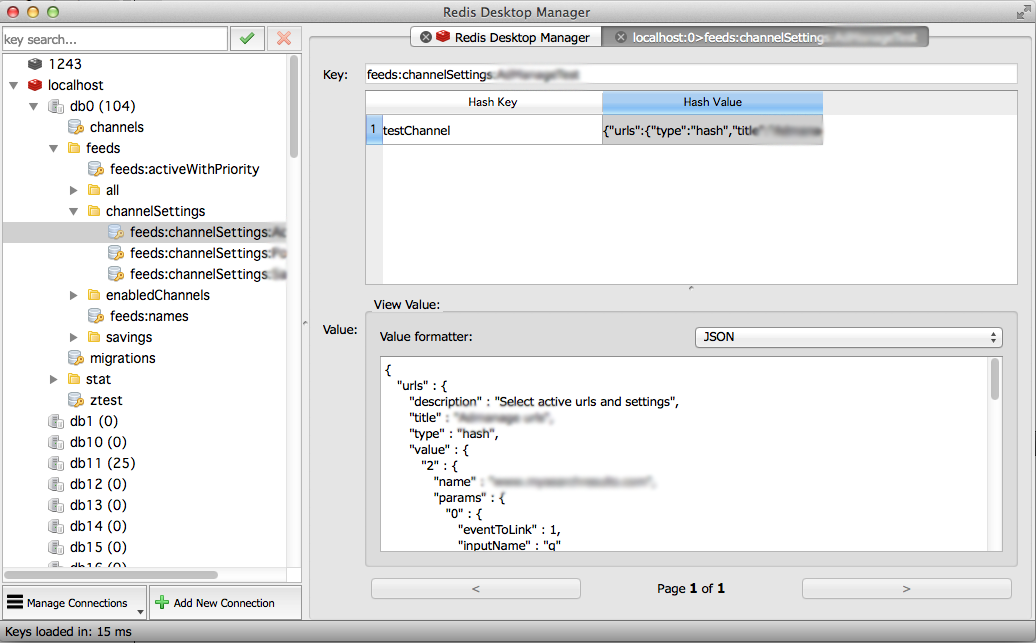The height and width of the screenshot is (643, 1036).
Task: Close the localhost:0>feeds:channelSettings tab
Action: coord(620,37)
